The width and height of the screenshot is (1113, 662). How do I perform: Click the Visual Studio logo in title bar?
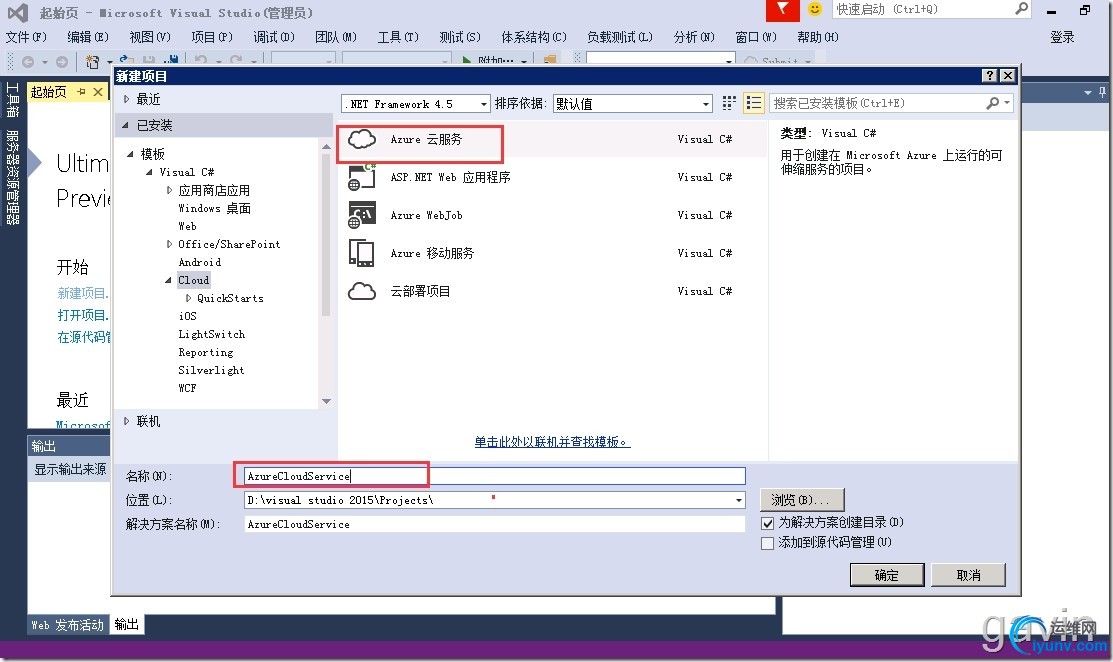[18, 12]
